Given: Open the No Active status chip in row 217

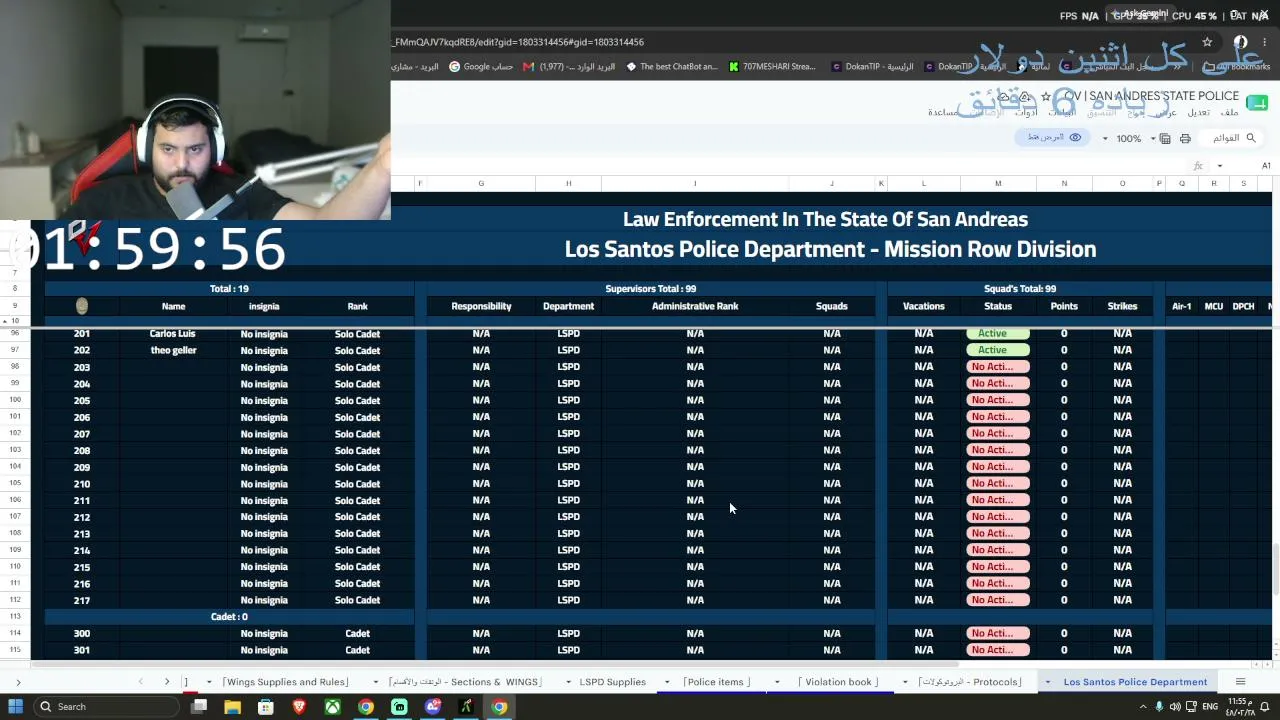Looking at the screenshot, I should coord(997,600).
